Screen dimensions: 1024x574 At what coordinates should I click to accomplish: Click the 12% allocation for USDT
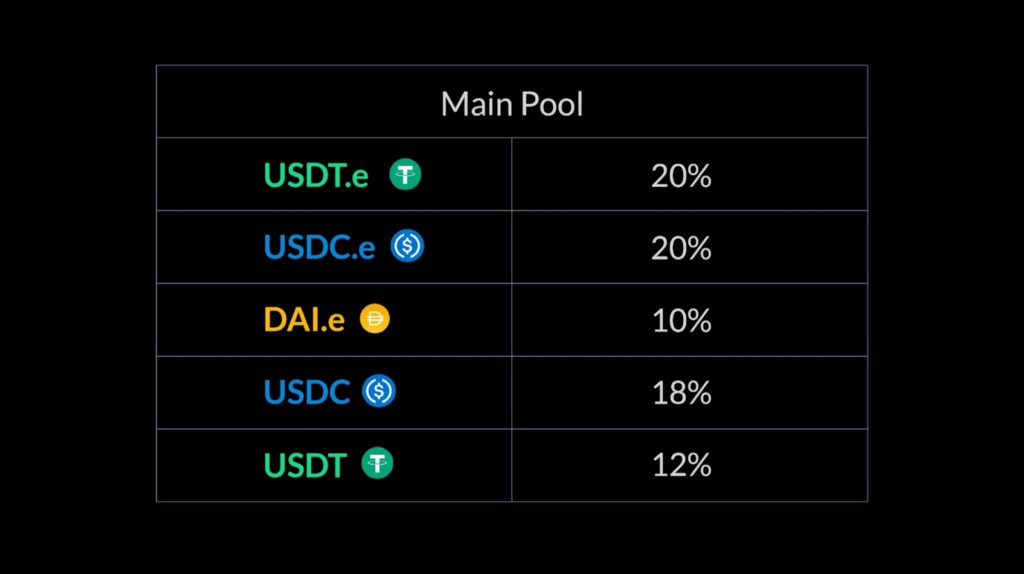tap(681, 465)
